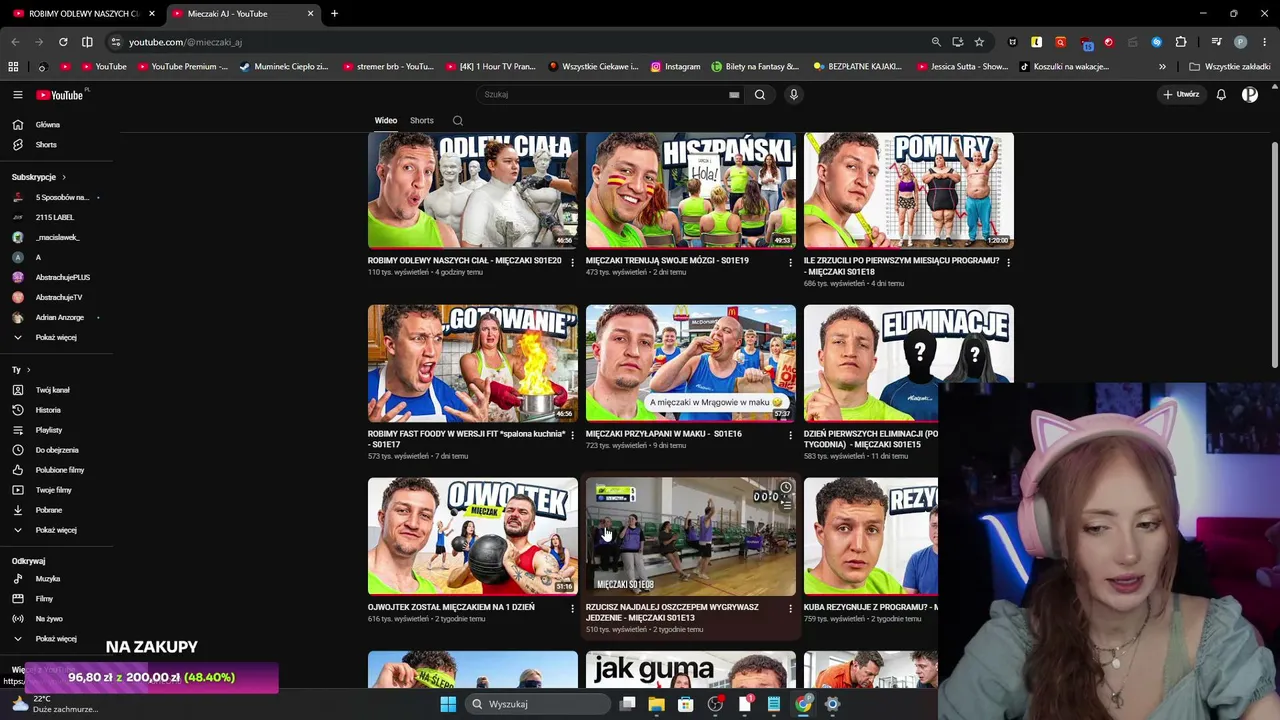Open options for OJWOJTEK ZOSTAŁ MIĘCZAKIEM video
This screenshot has height=720, width=1280.
[573, 608]
